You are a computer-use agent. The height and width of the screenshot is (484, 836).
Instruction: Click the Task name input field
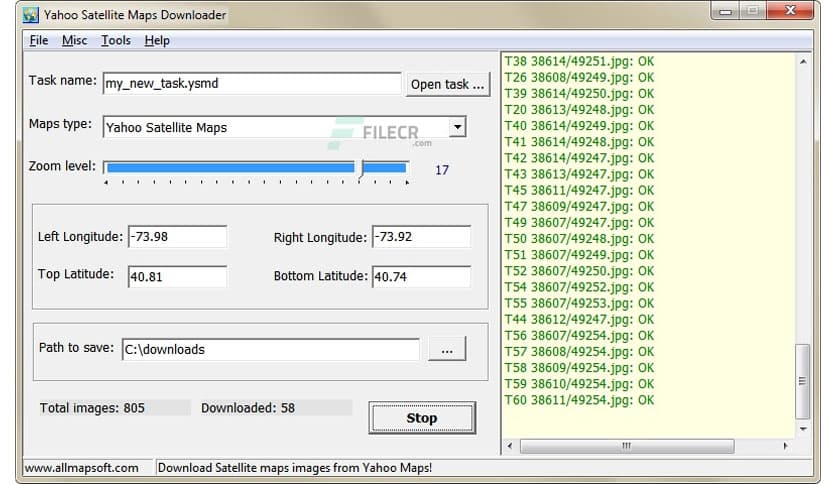tap(252, 84)
